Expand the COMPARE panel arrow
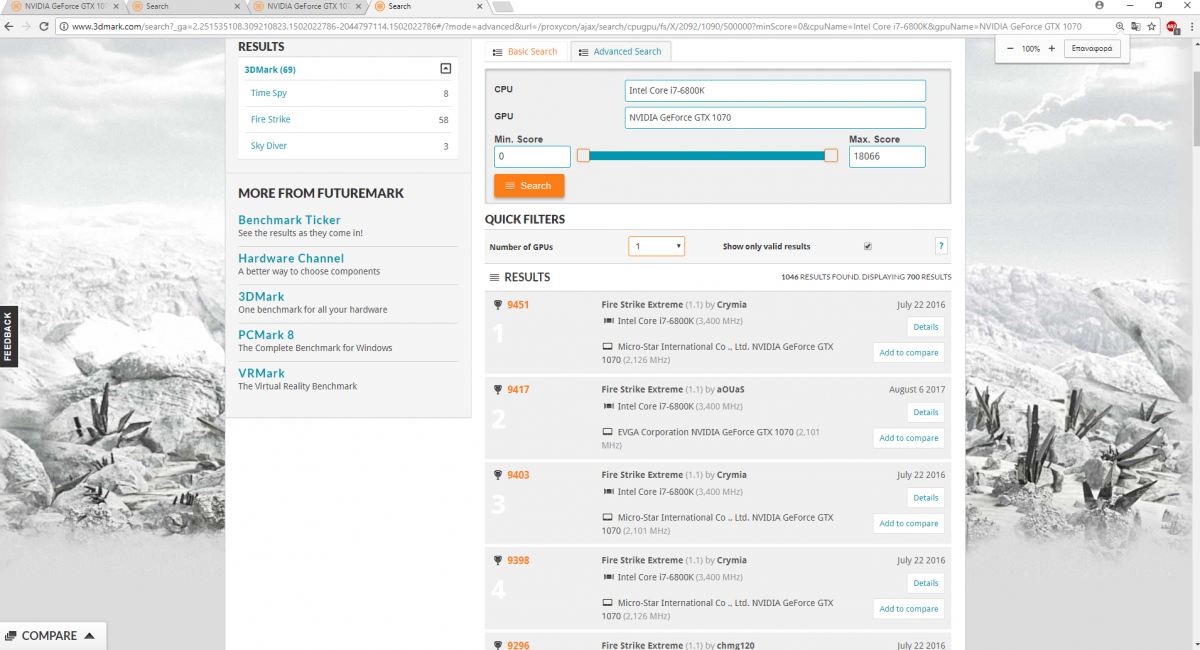This screenshot has height=650, width=1200. point(89,635)
